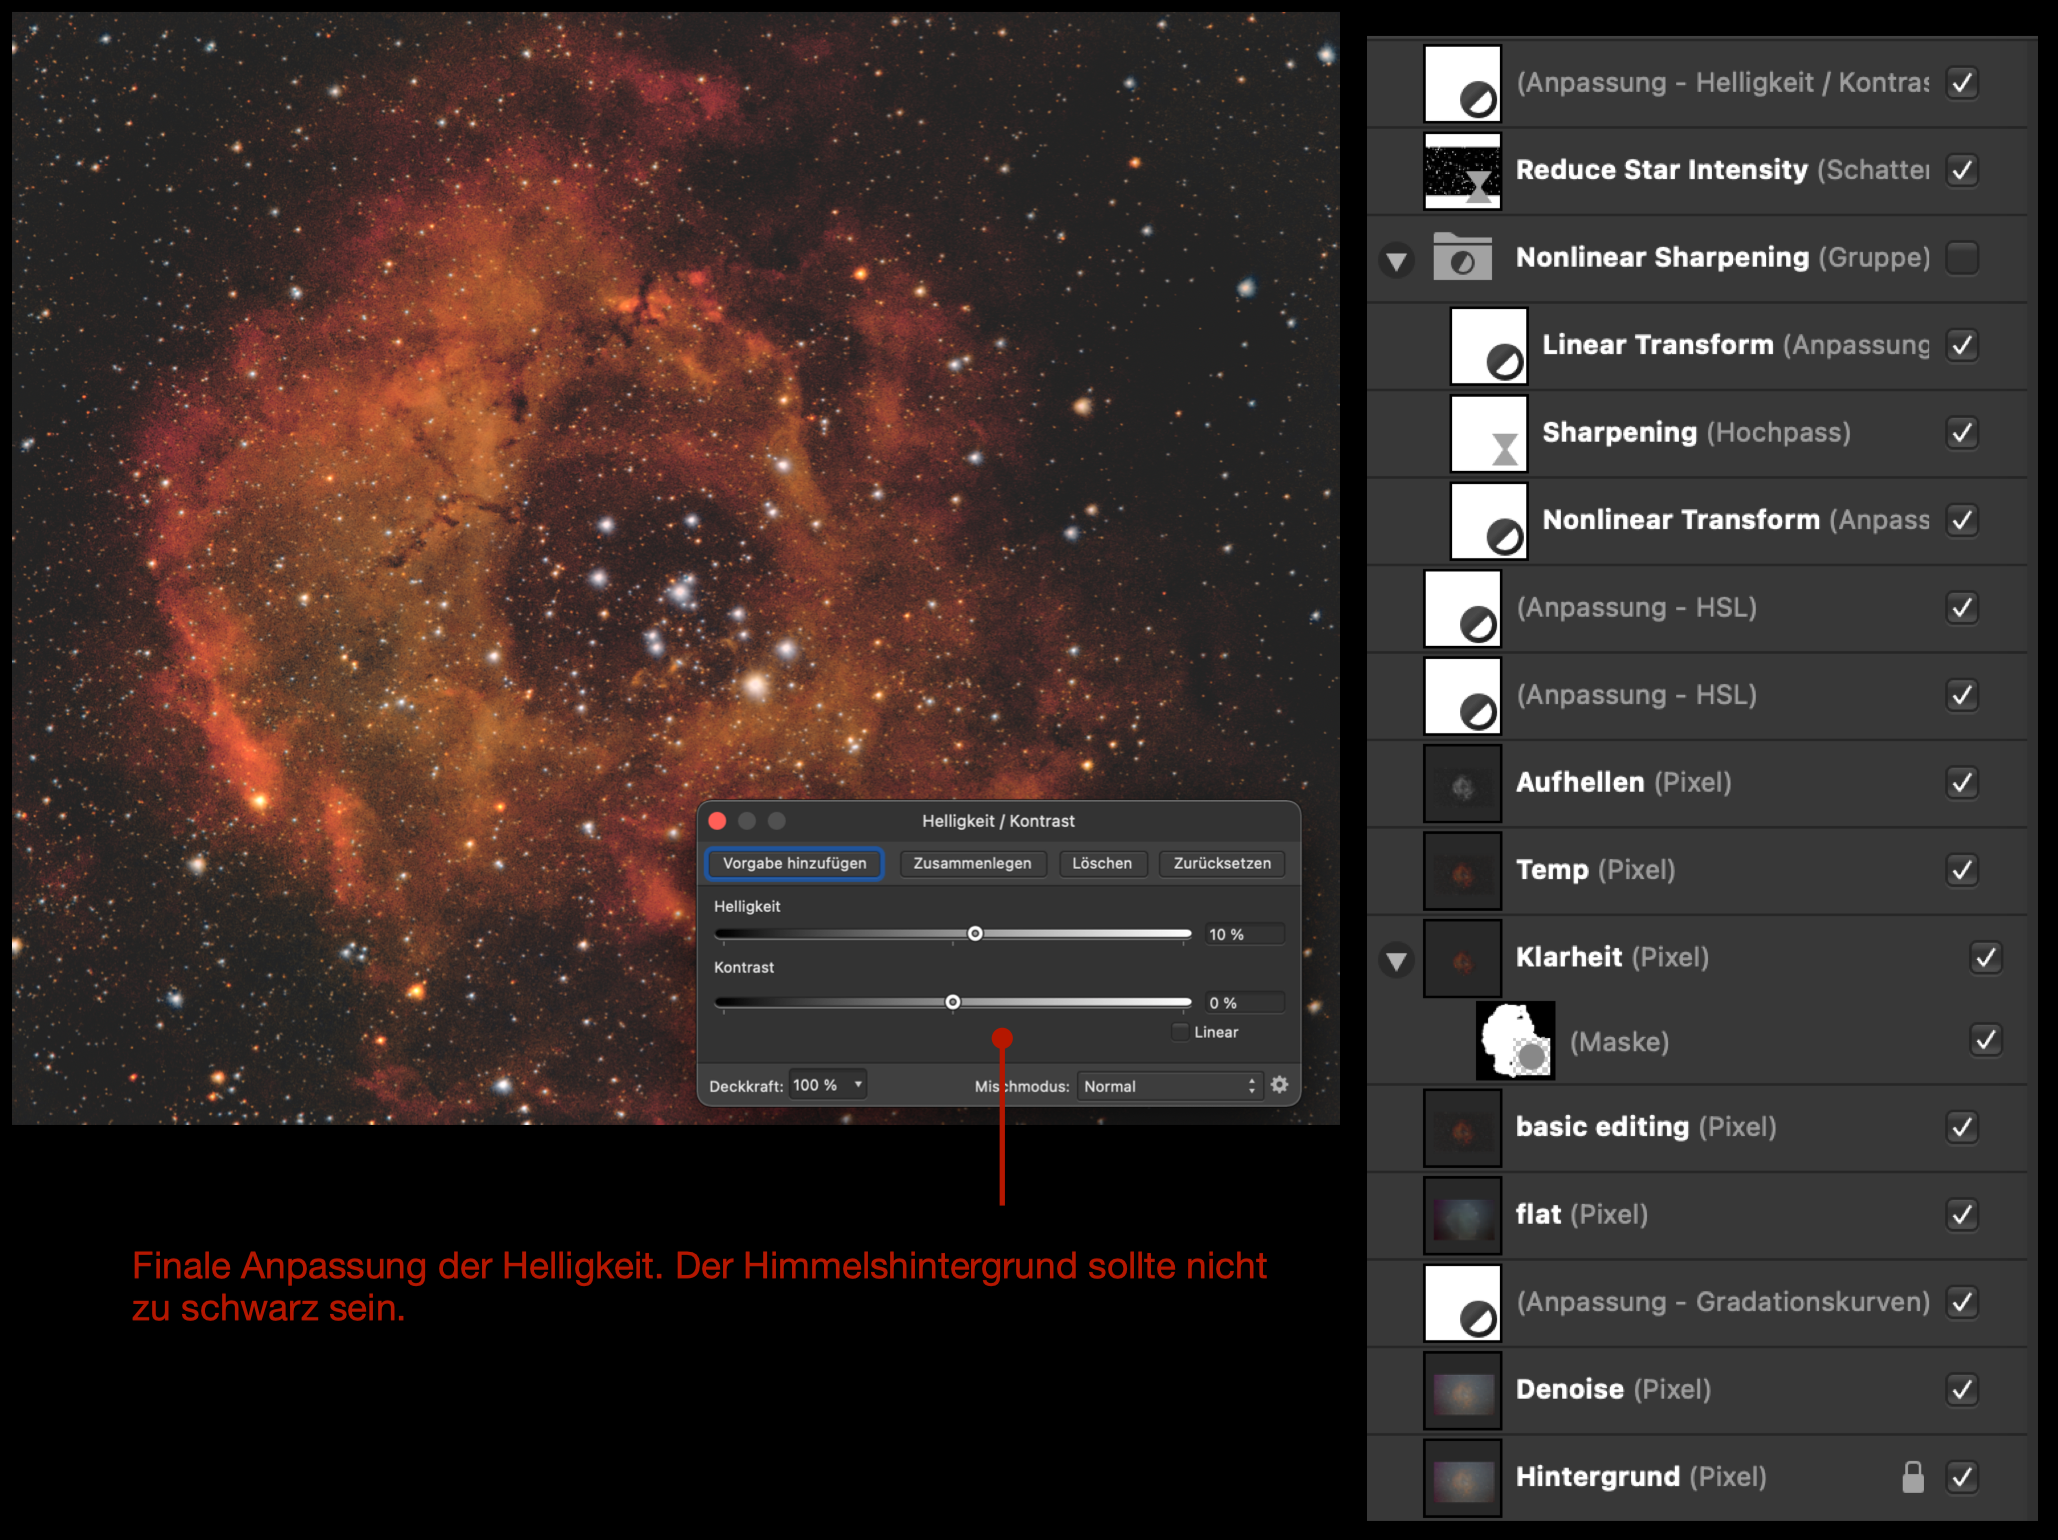This screenshot has height=1540, width=2058.
Task: Click the gear icon beside Mischmodus
Action: coord(1279,1085)
